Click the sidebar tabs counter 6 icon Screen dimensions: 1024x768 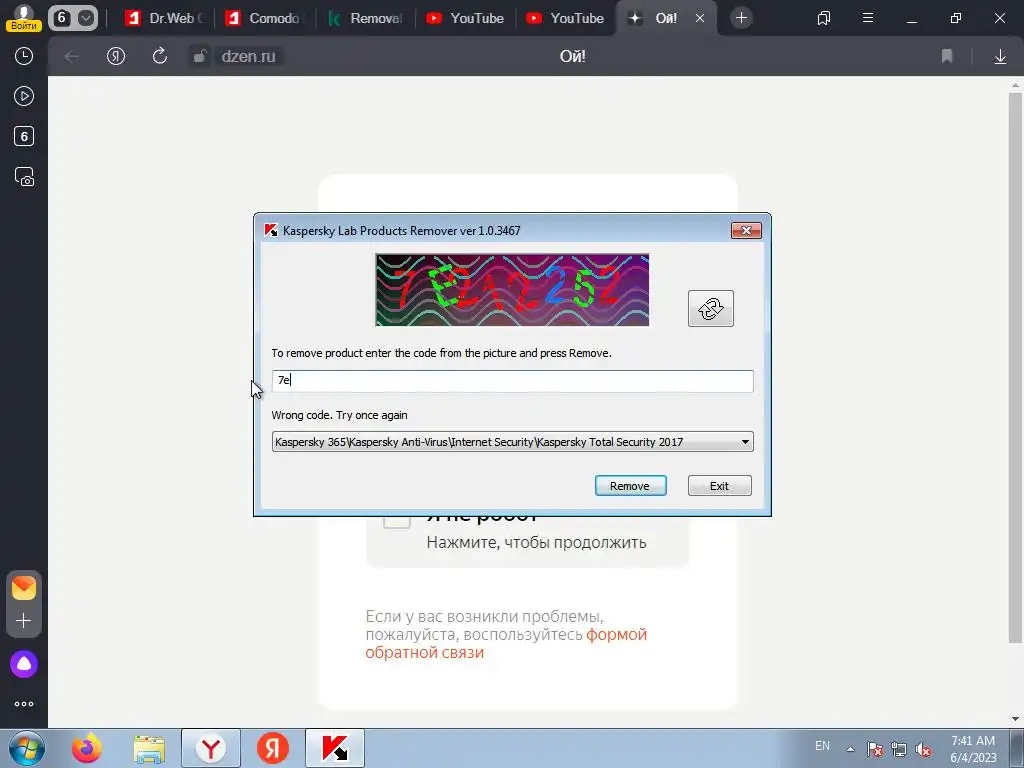point(24,136)
